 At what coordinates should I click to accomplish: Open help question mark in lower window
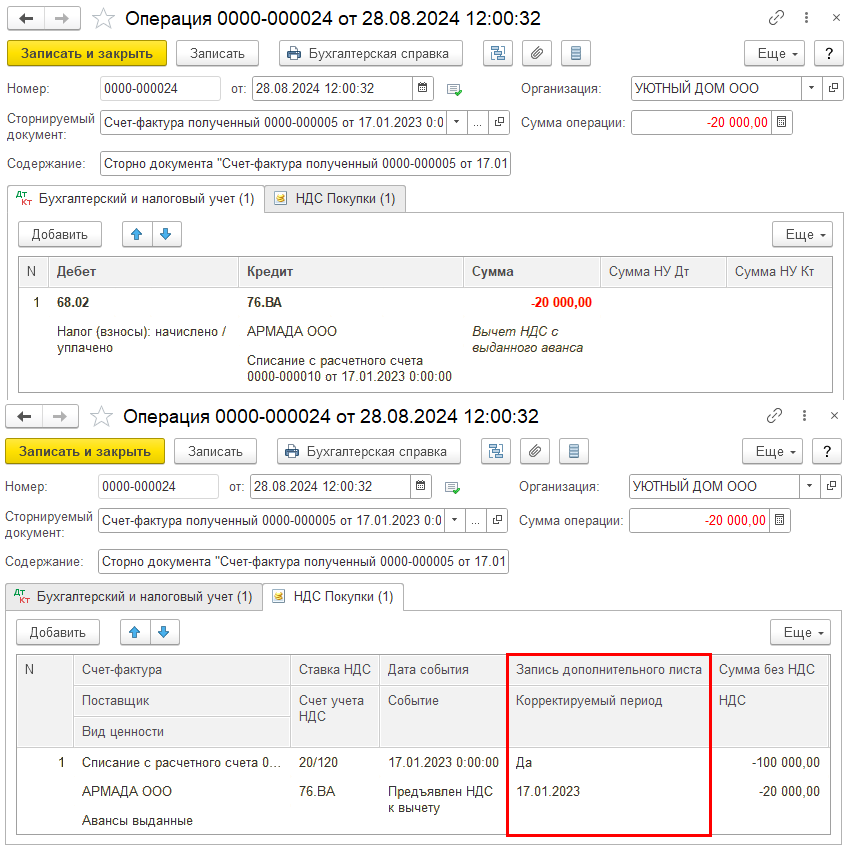826,451
